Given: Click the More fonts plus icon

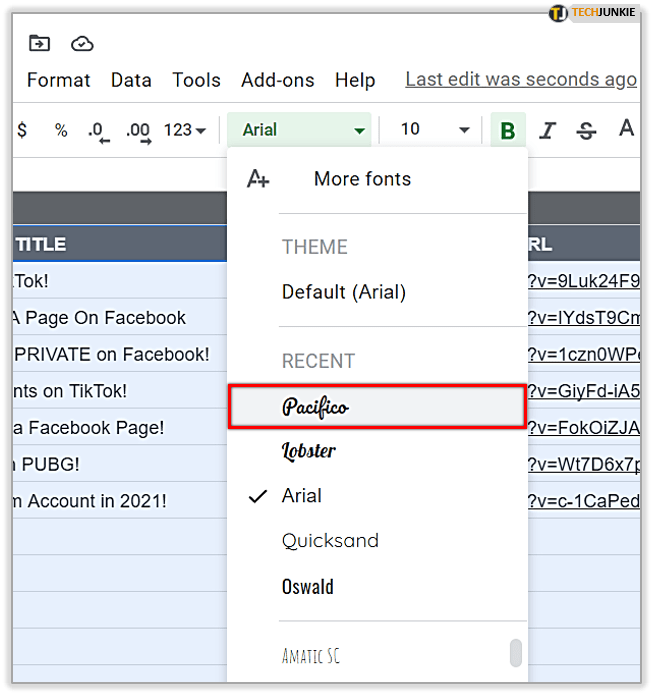Looking at the screenshot, I should coord(258,179).
